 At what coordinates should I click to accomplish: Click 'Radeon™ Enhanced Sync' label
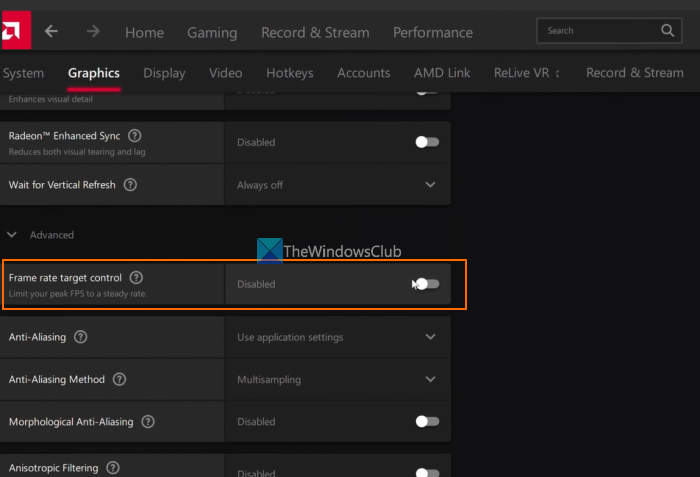[x=64, y=136]
